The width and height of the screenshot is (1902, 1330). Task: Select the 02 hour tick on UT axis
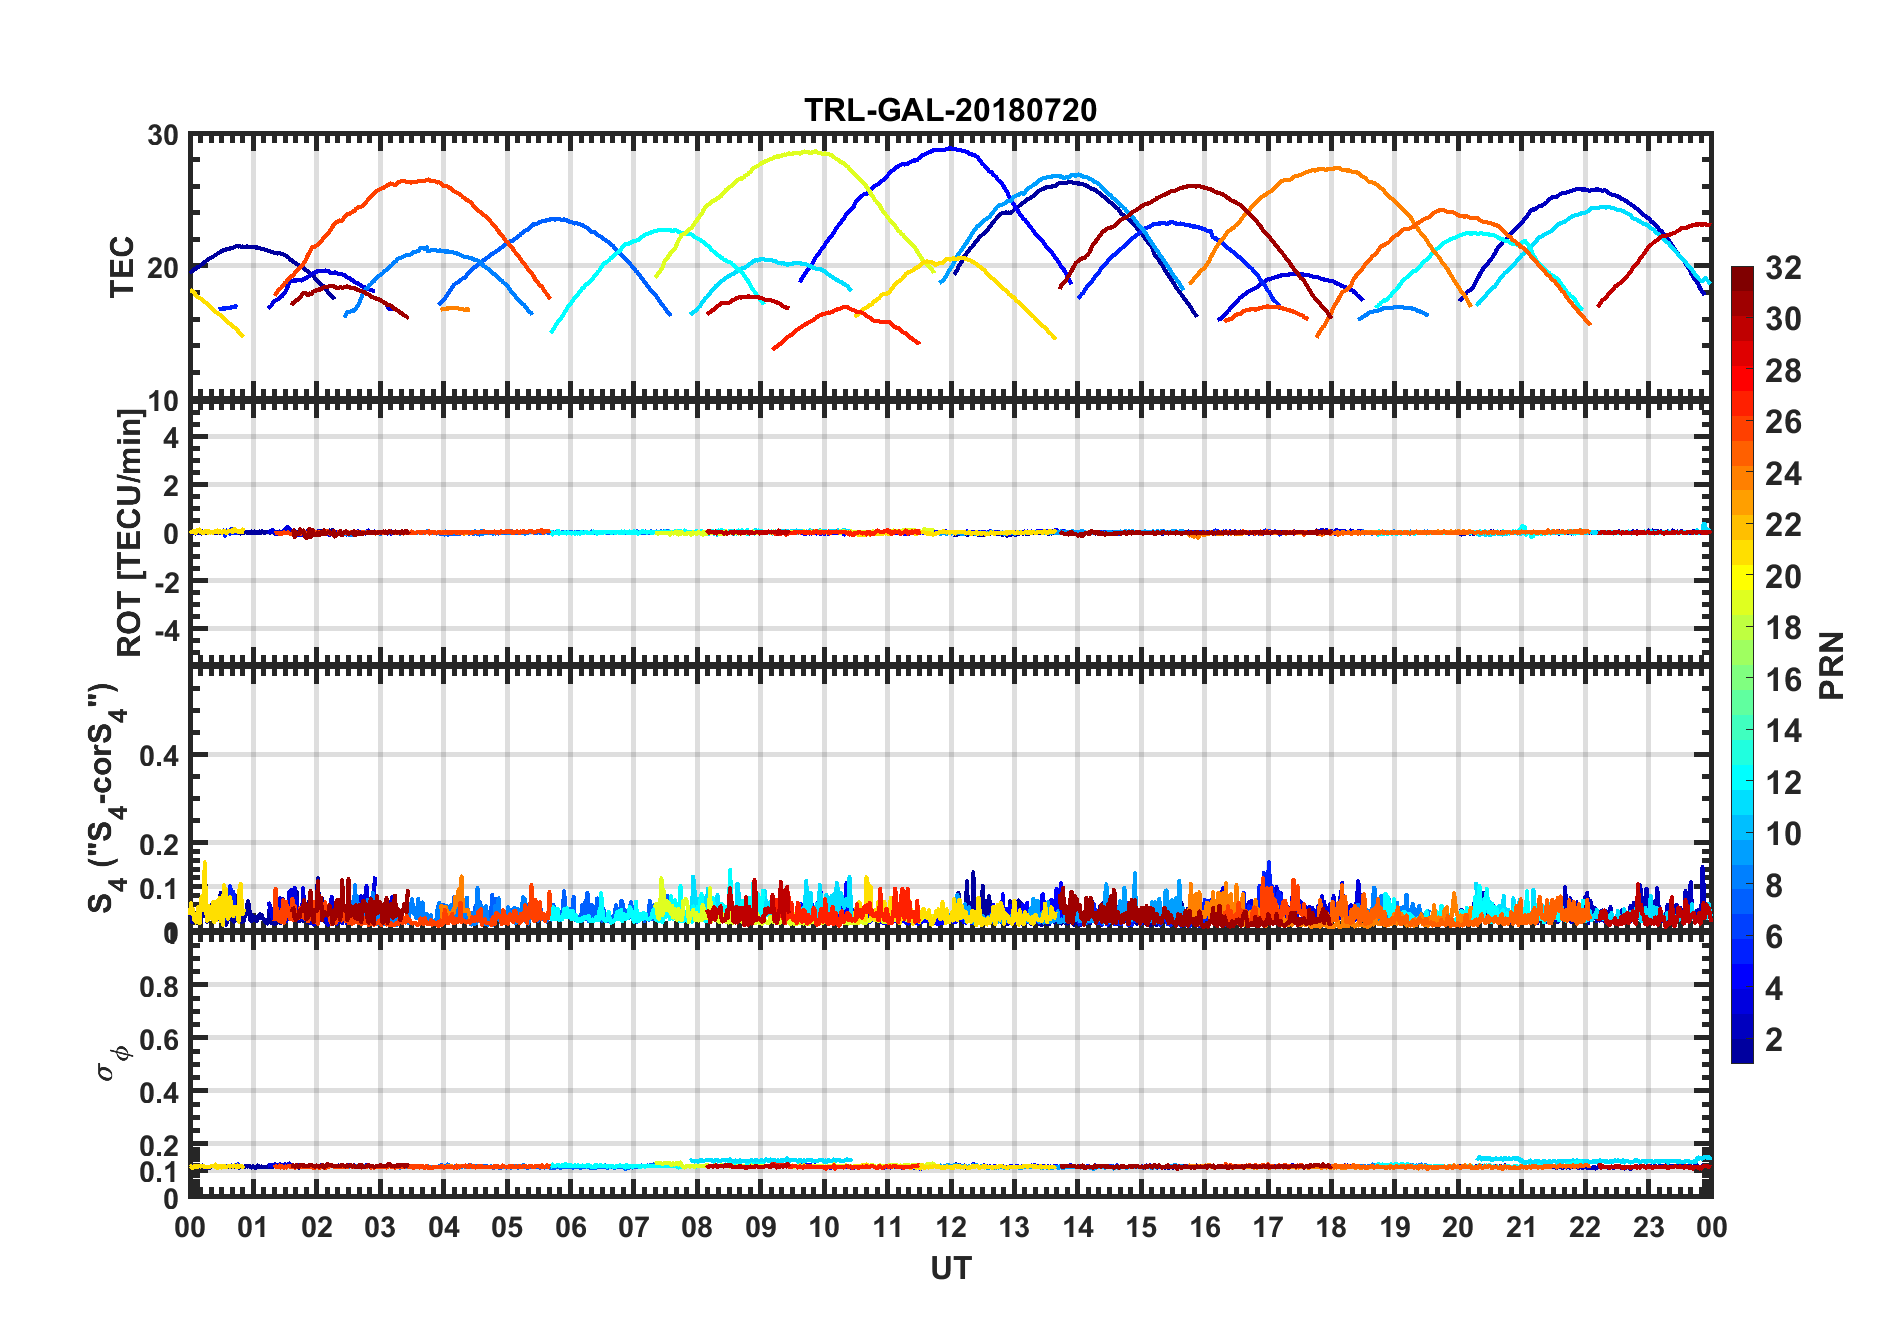[x=317, y=1227]
